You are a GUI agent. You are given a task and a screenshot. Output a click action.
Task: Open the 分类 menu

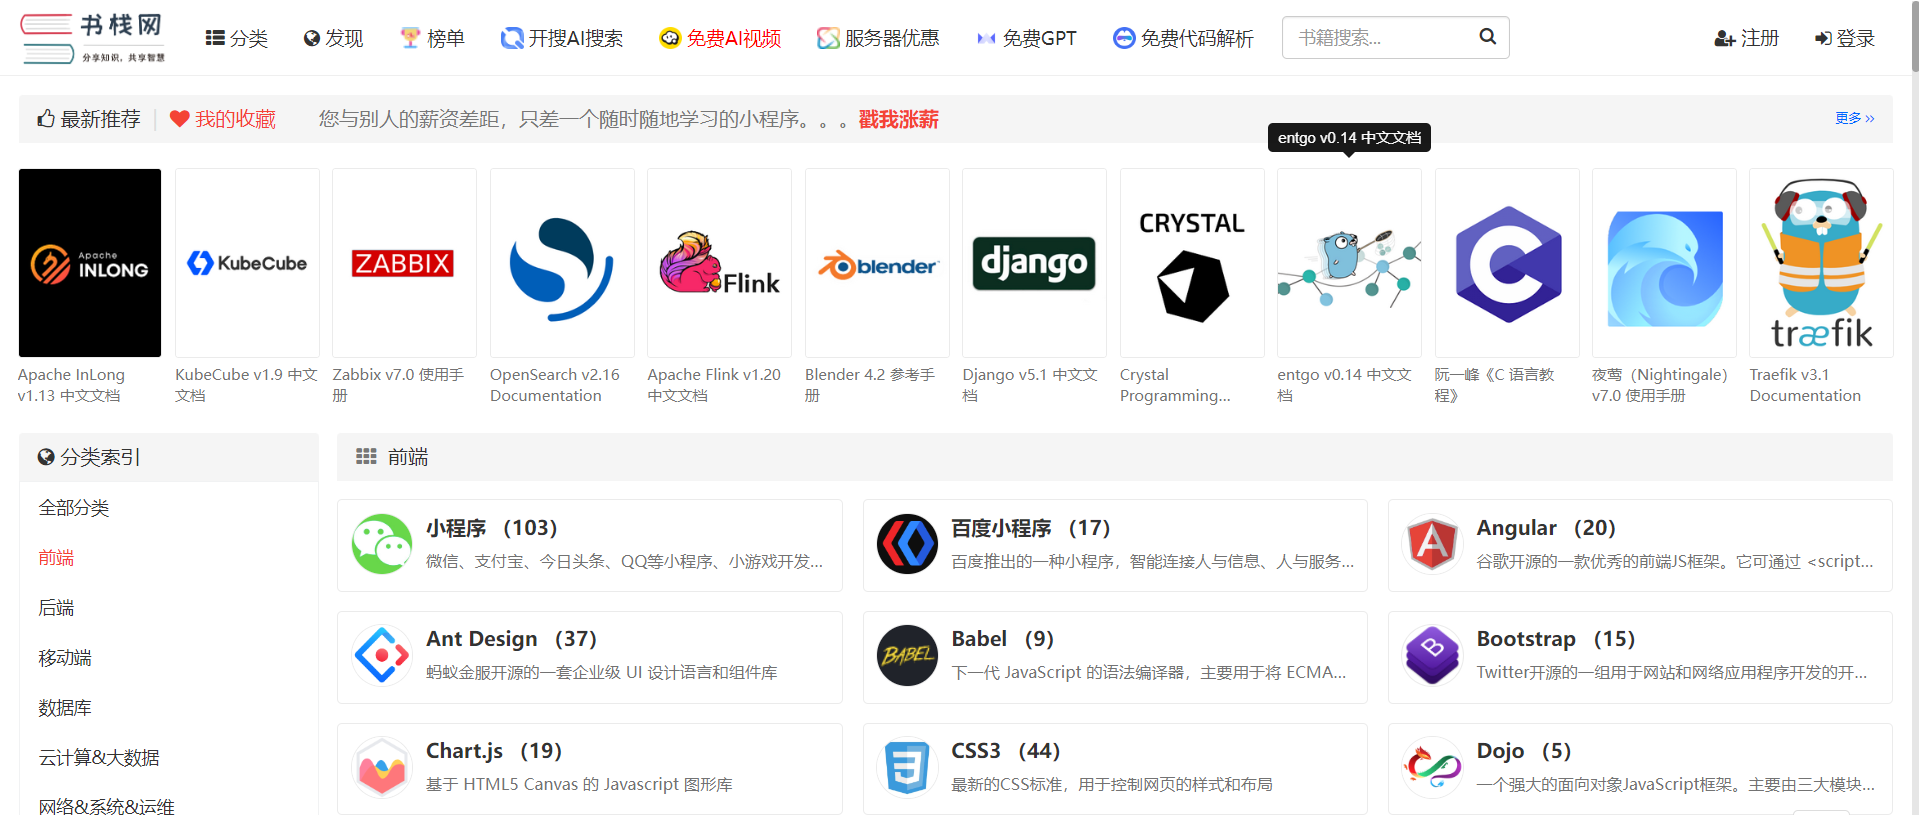tap(237, 38)
